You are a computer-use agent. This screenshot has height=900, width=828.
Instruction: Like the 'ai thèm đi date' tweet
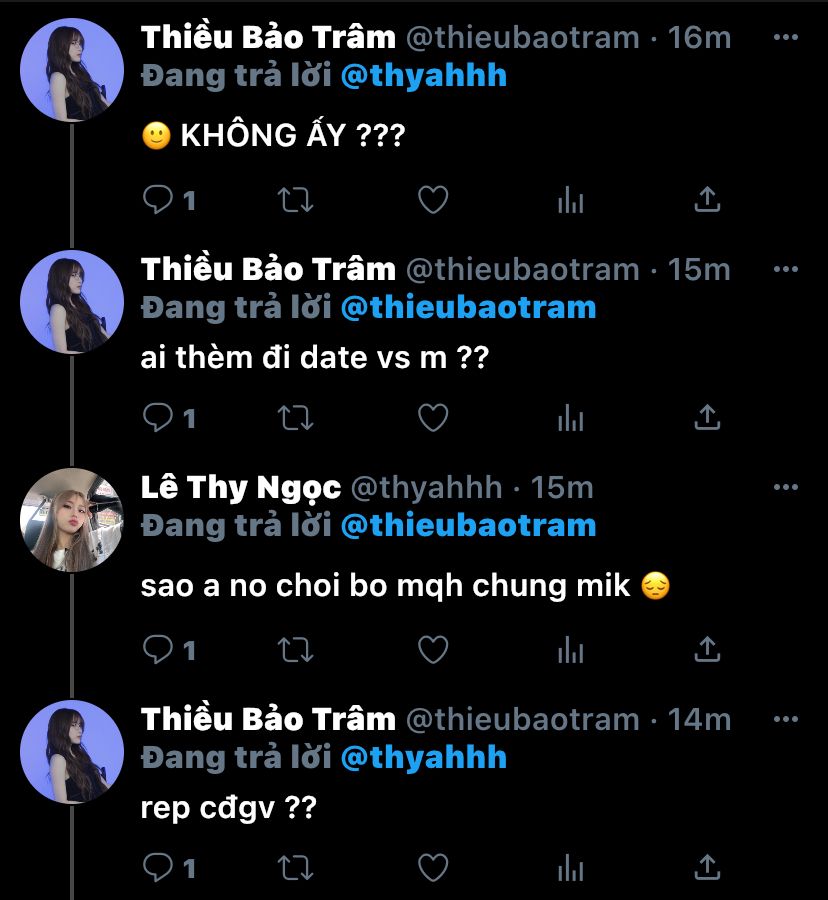tap(432, 417)
